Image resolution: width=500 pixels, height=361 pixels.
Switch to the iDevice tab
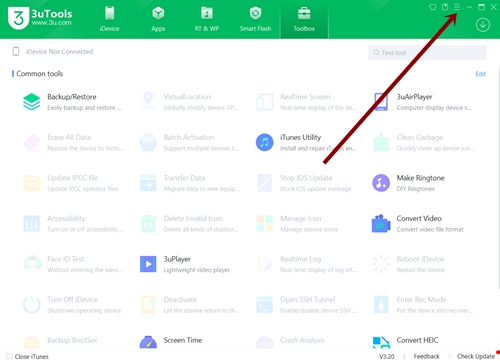(109, 19)
